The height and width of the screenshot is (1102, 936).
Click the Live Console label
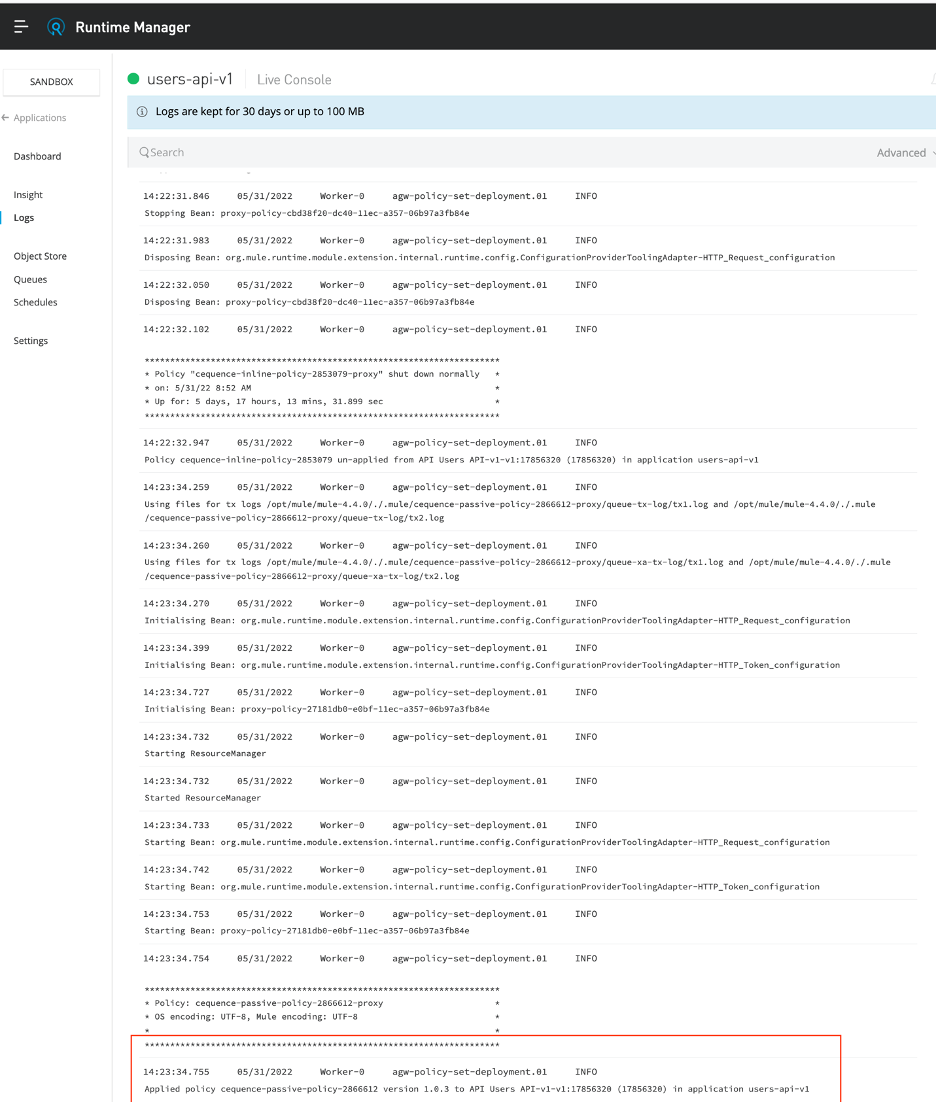[x=294, y=80]
